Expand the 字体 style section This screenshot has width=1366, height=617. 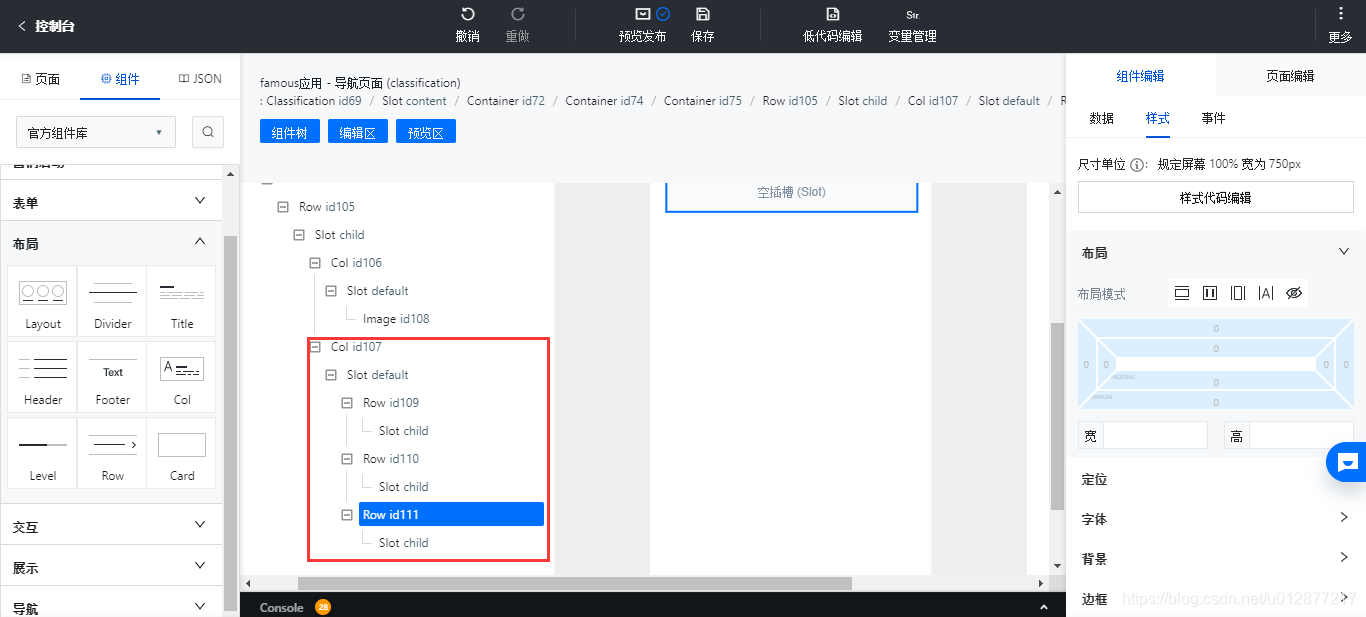coord(1343,518)
